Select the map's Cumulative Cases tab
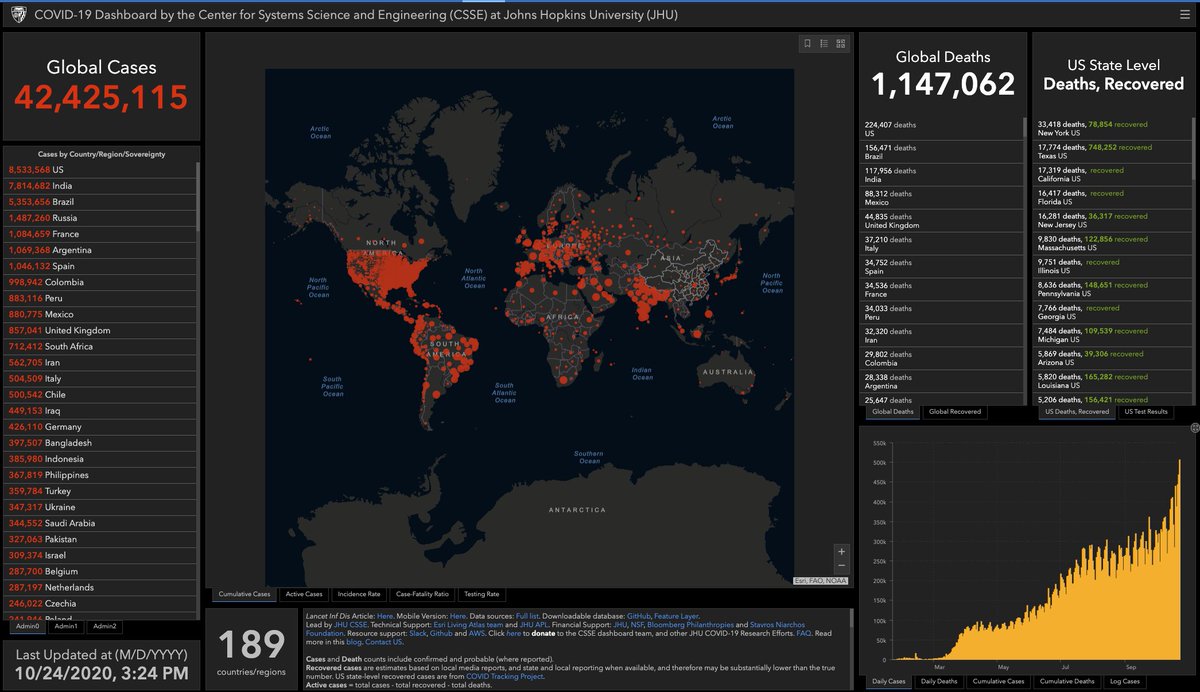The height and width of the screenshot is (692, 1200). click(245, 594)
